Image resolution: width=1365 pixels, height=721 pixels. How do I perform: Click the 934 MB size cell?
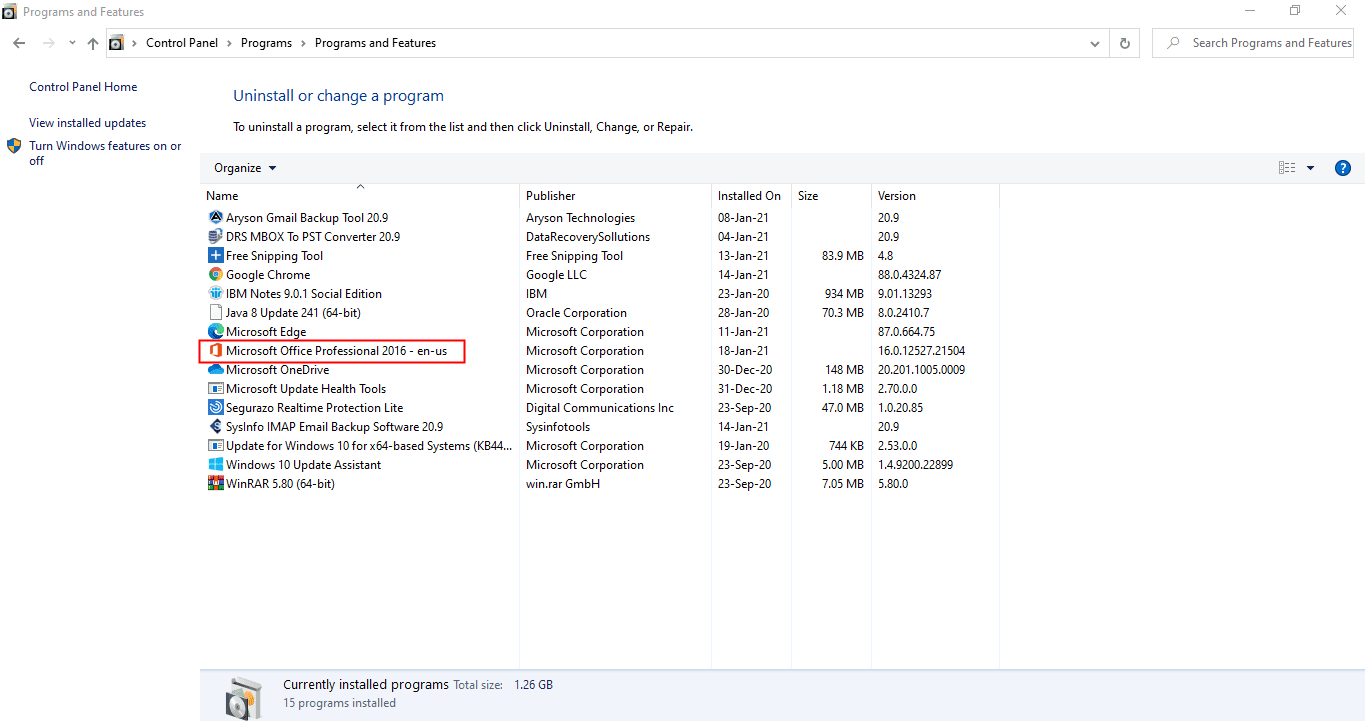click(843, 293)
